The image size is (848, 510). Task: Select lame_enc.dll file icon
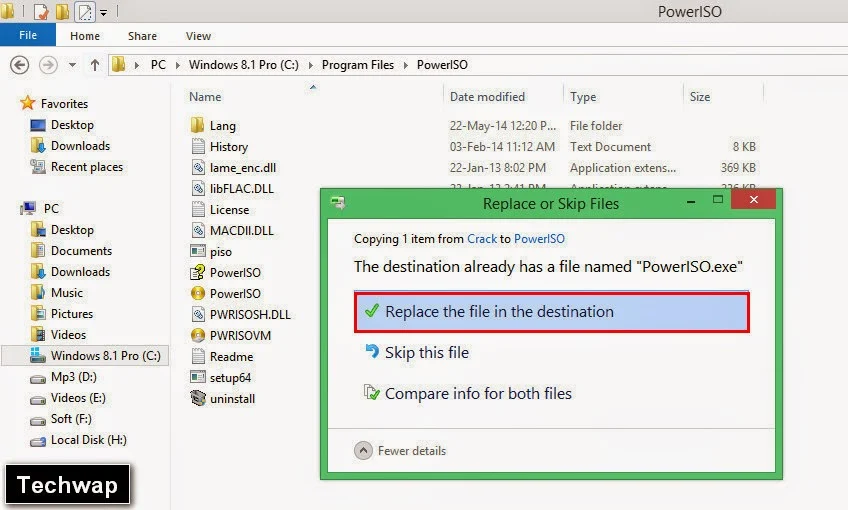(x=198, y=168)
